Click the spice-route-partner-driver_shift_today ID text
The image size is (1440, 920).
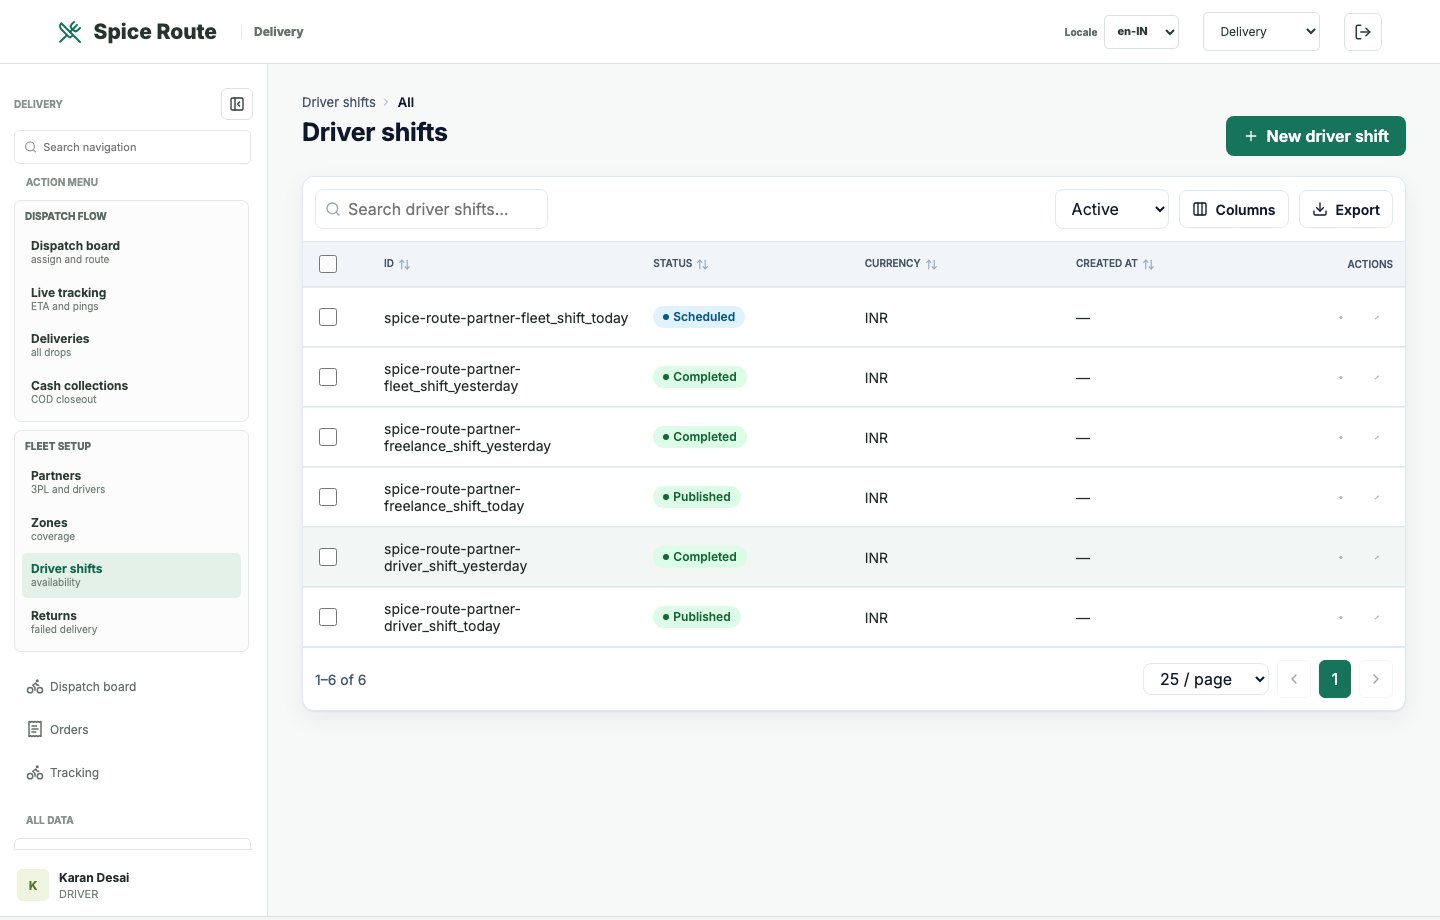click(452, 617)
